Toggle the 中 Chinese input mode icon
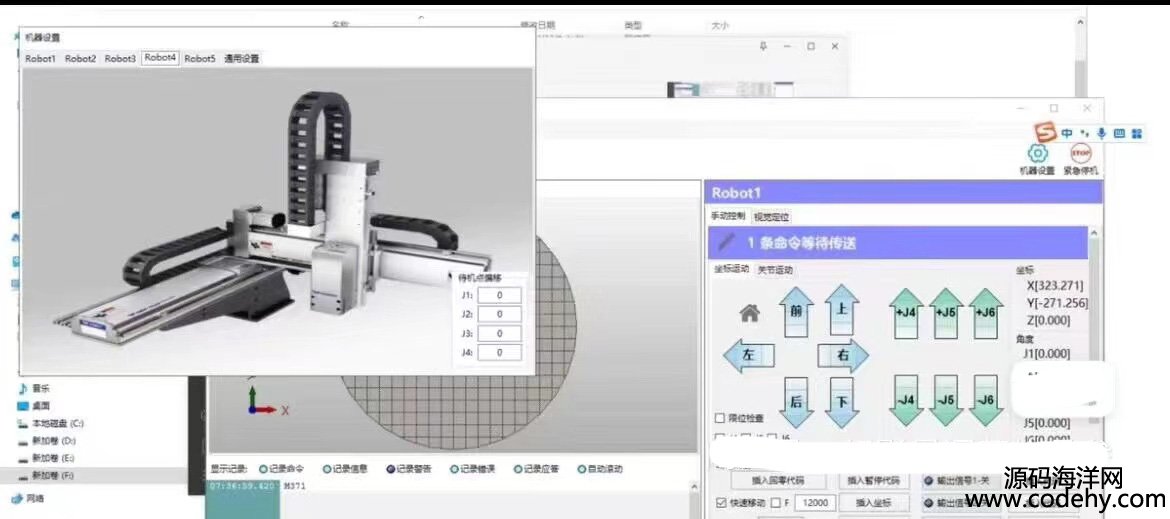Viewport: 1170px width, 519px height. click(1067, 133)
